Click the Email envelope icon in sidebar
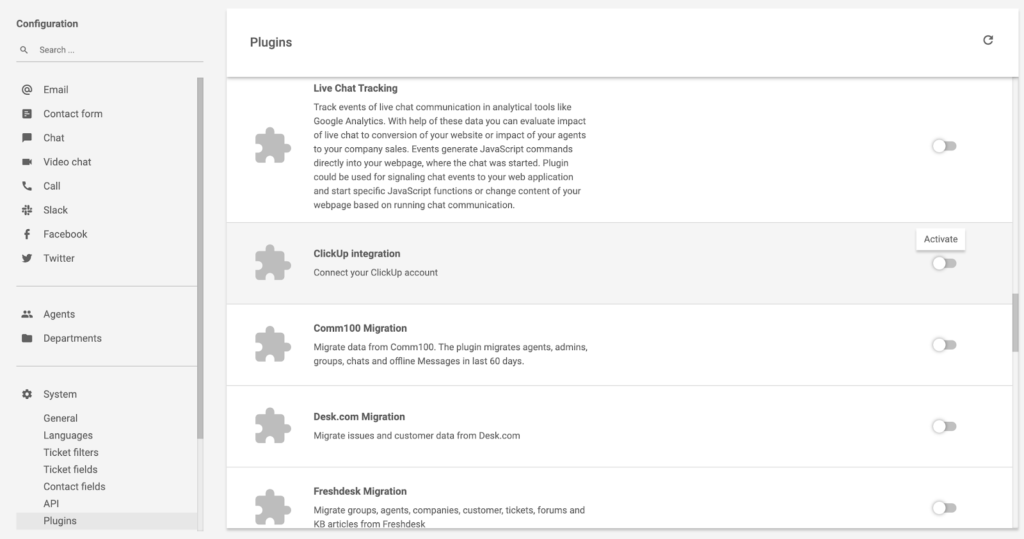Viewport: 1024px width, 539px height. click(x=27, y=90)
